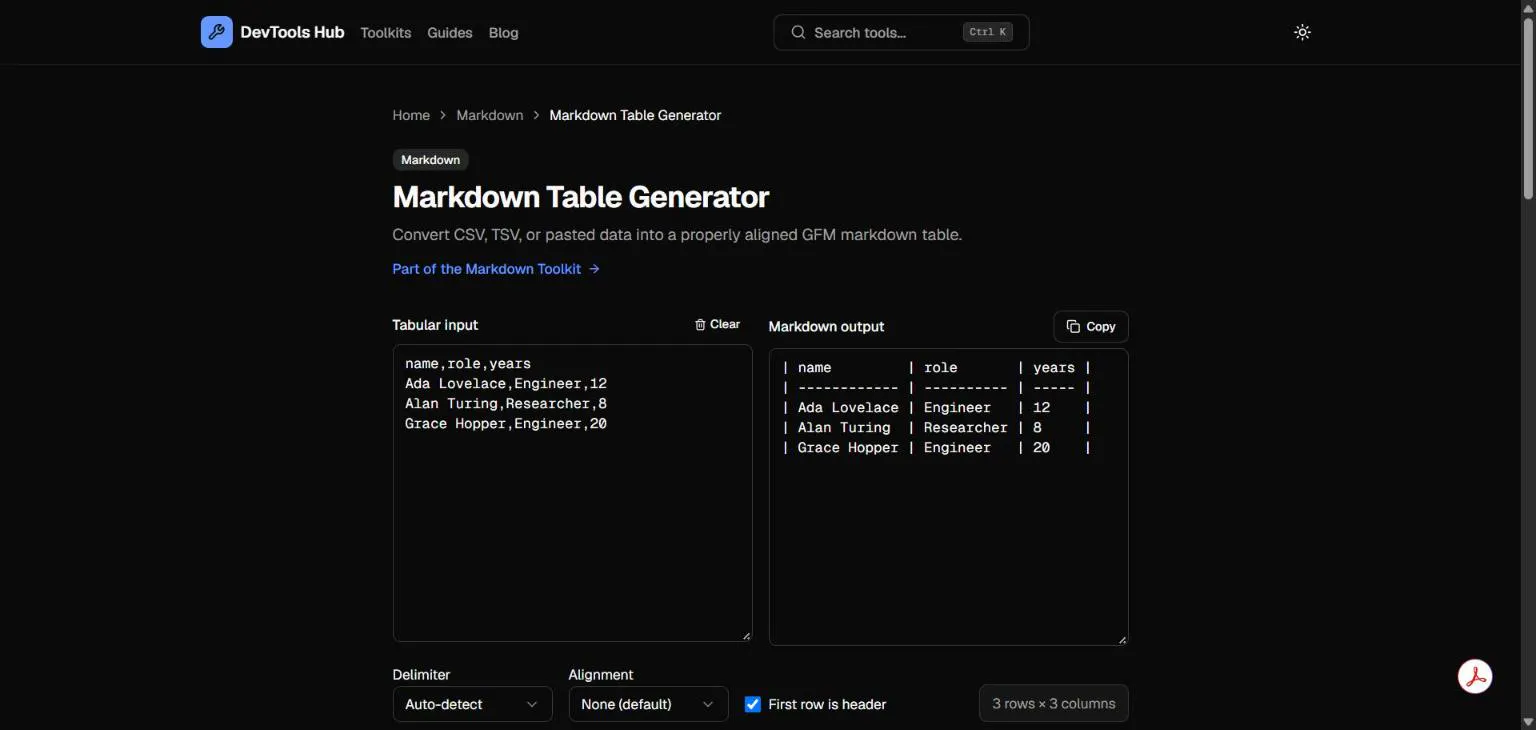The image size is (1536, 730).
Task: Toggle the light/dark theme sun icon
Action: click(1302, 32)
